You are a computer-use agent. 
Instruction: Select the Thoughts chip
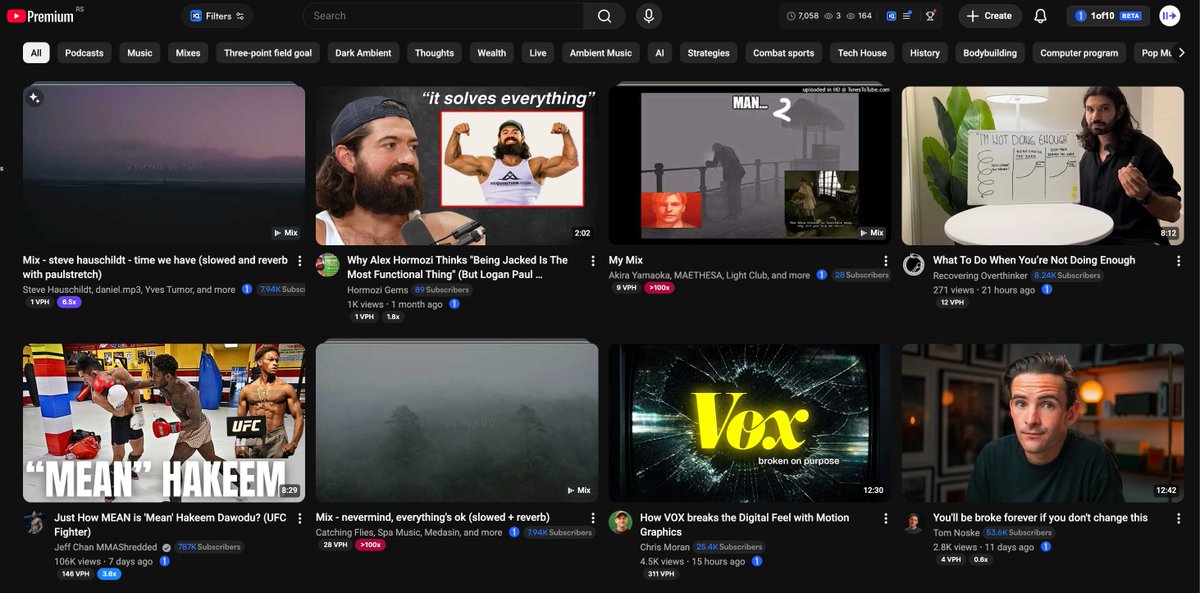point(434,53)
